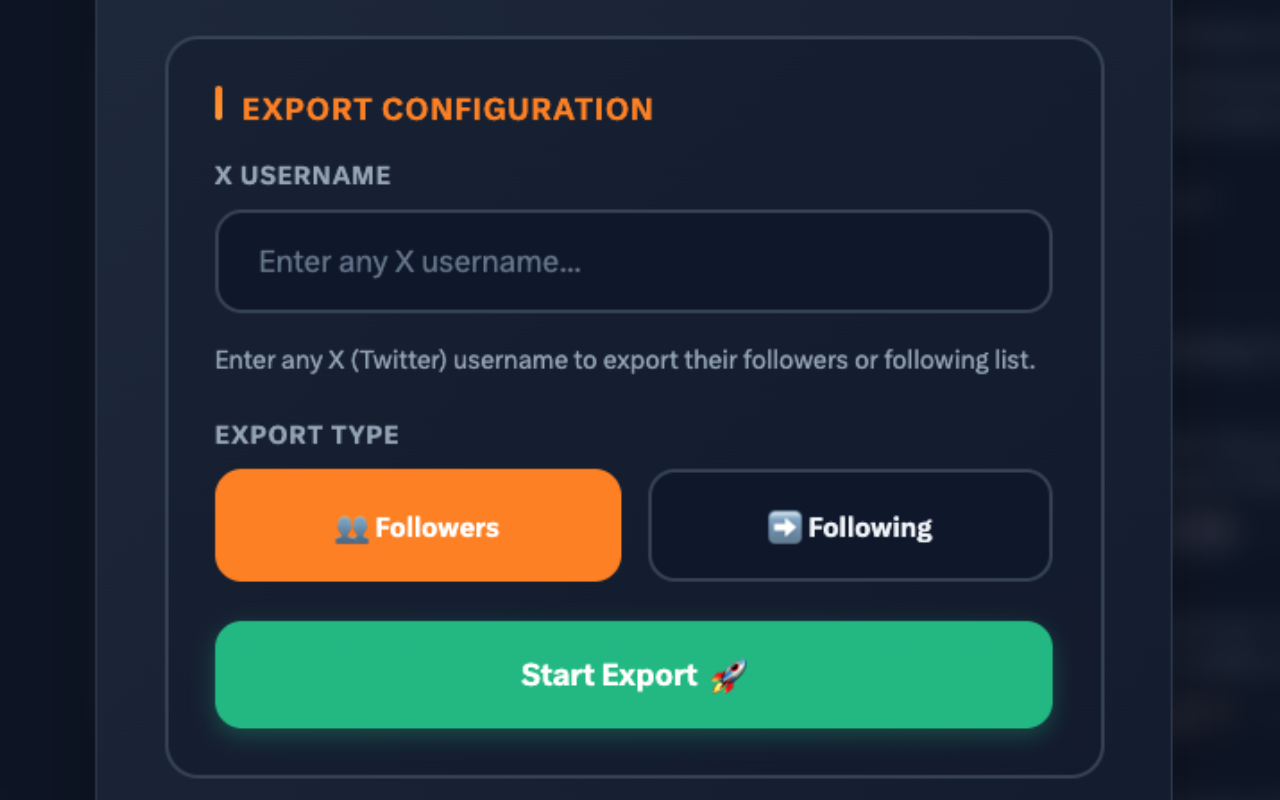
Task: Click the Followers button label text
Action: [x=438, y=526]
